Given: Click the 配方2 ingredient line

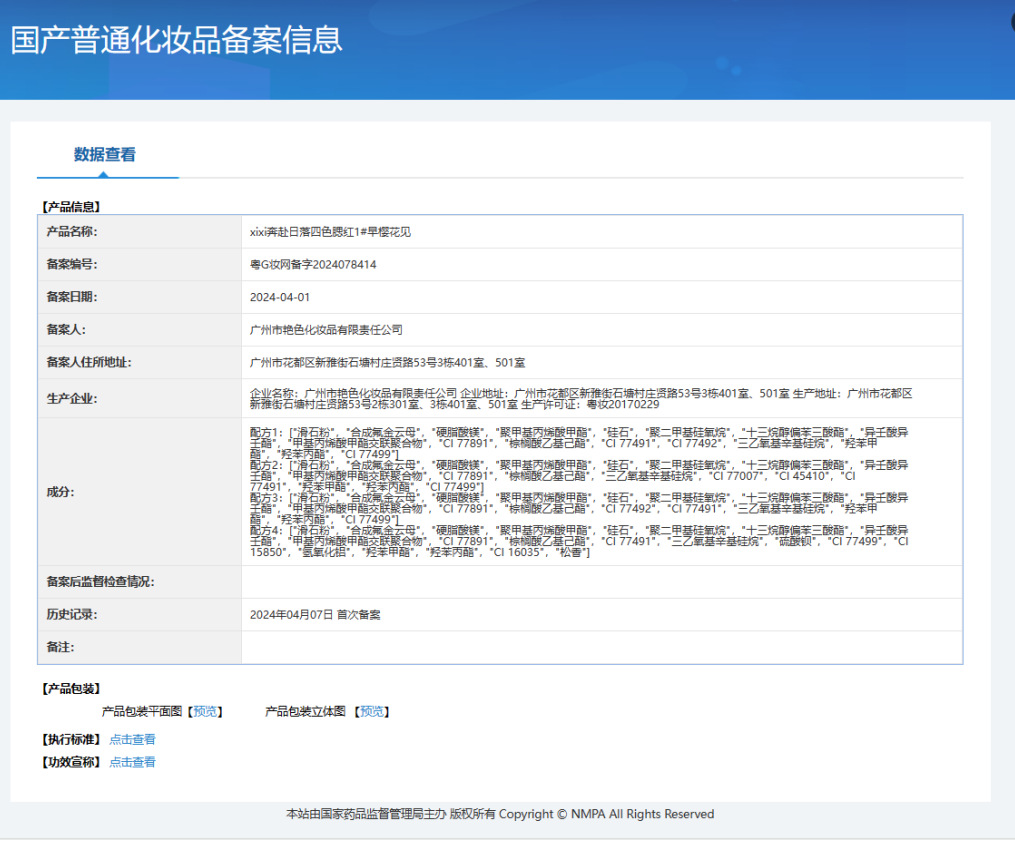Looking at the screenshot, I should pos(579,476).
